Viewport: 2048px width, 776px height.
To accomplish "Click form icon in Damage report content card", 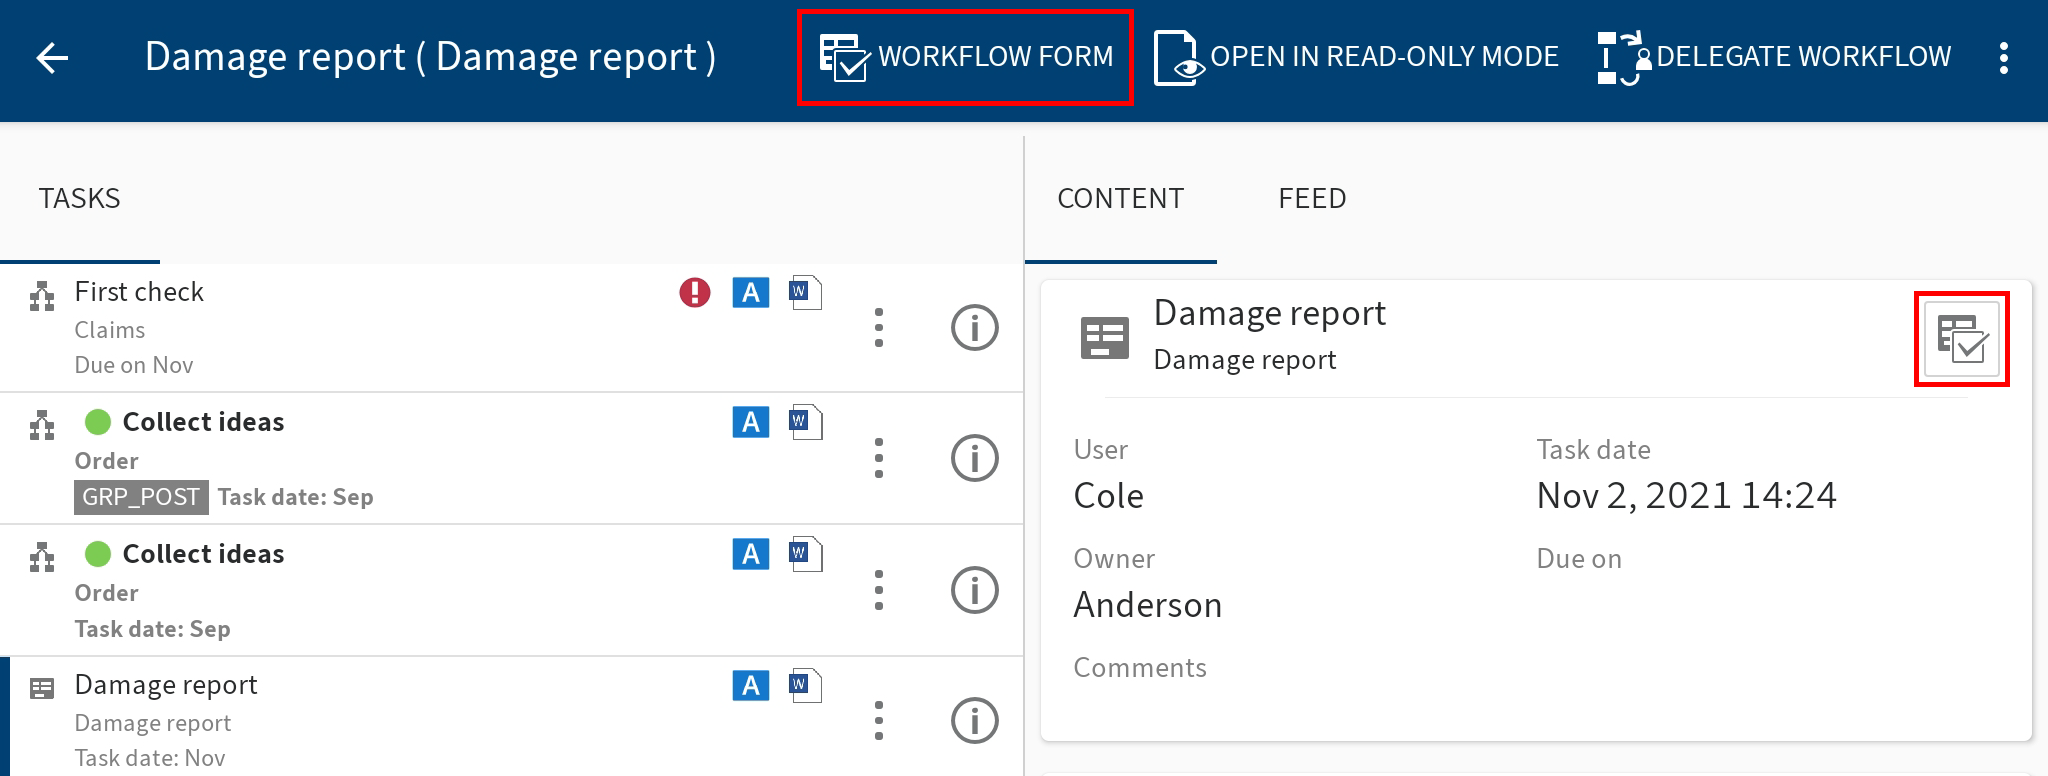I will (x=1105, y=338).
